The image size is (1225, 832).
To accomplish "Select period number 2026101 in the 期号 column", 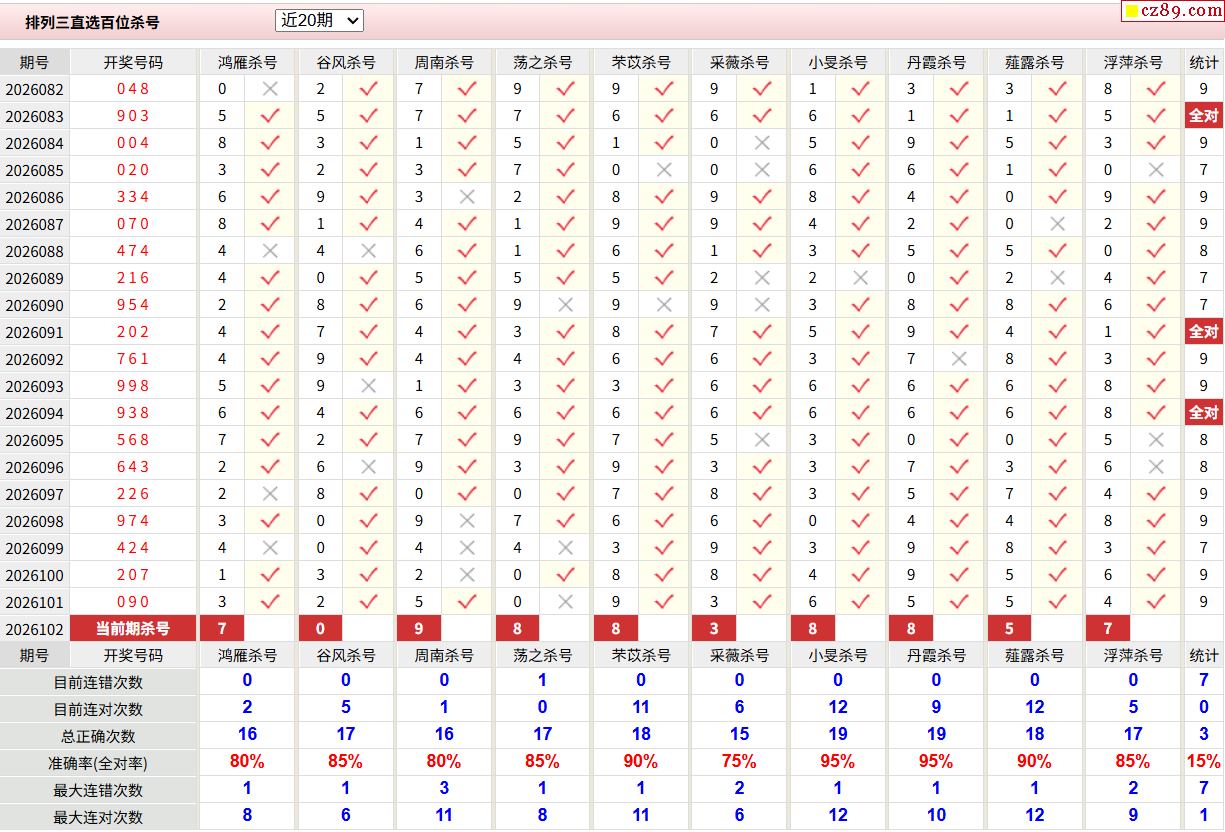I will coord(35,602).
